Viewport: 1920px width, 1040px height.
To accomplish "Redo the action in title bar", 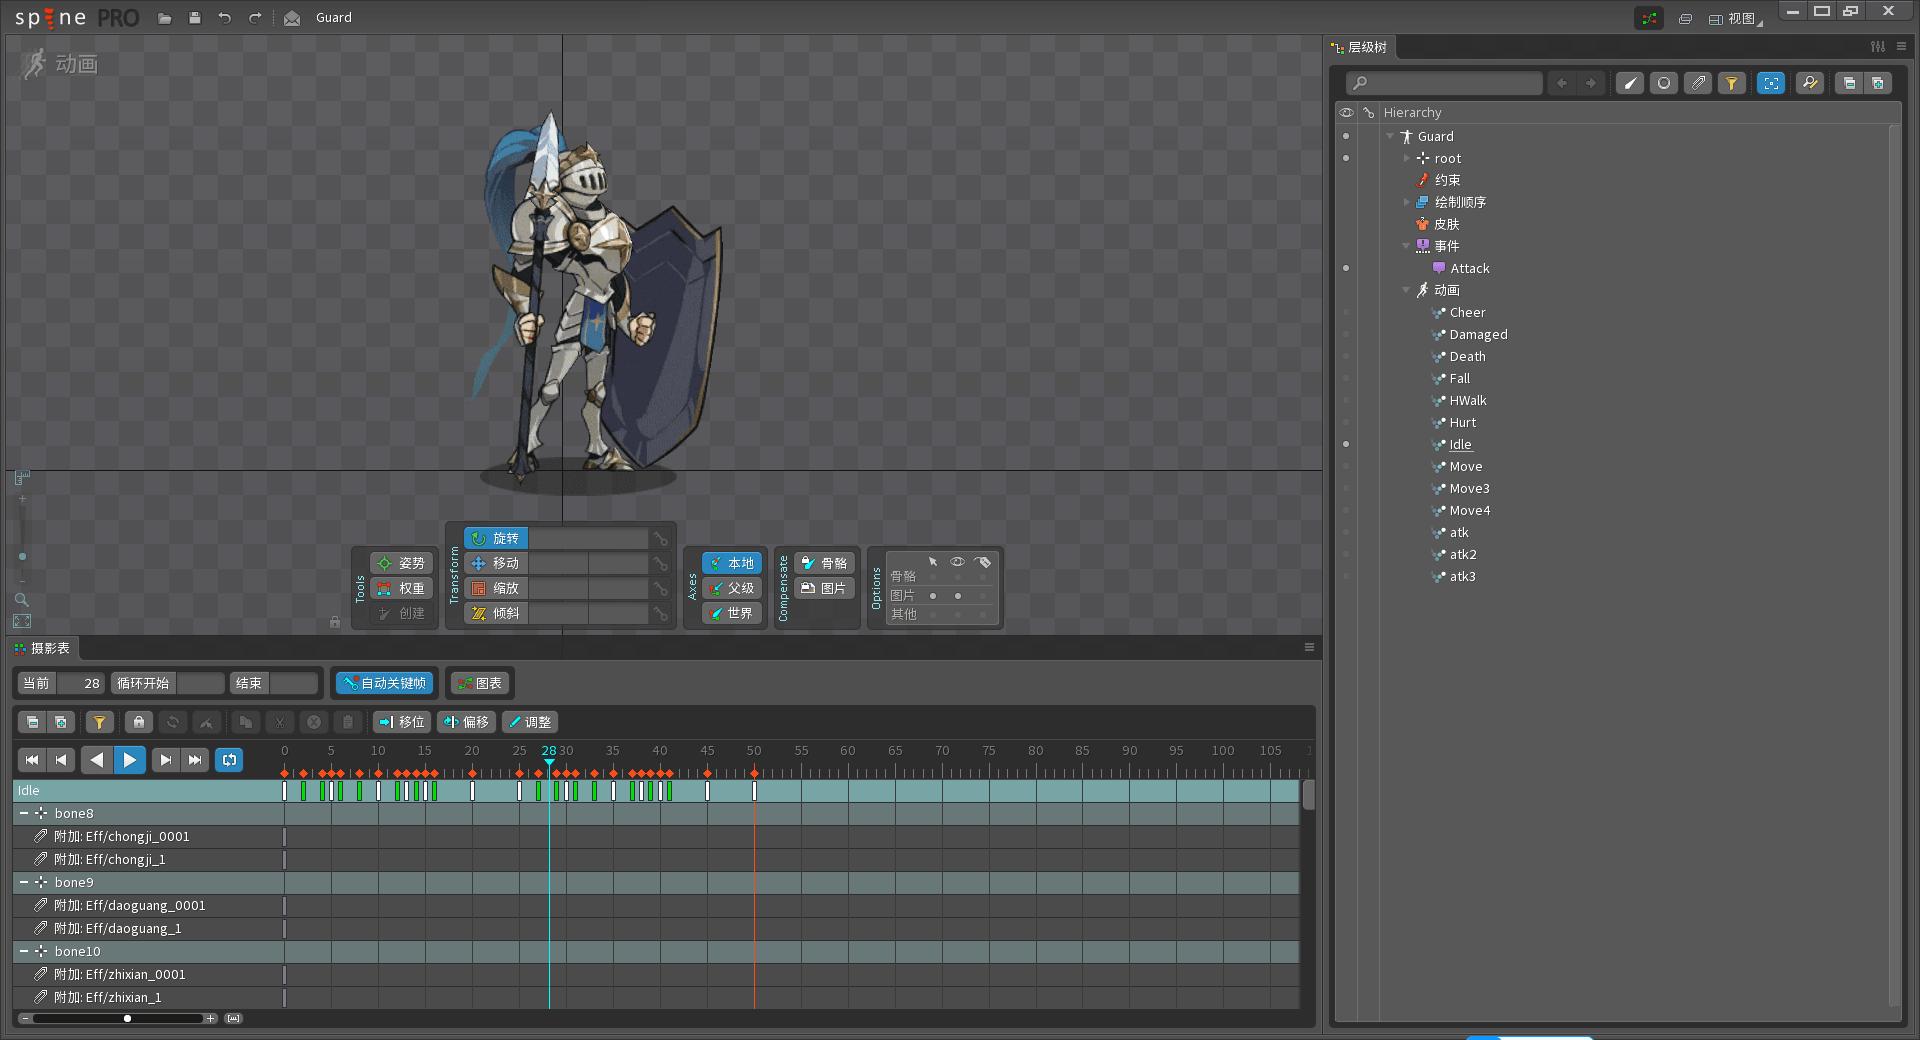I will tap(255, 18).
